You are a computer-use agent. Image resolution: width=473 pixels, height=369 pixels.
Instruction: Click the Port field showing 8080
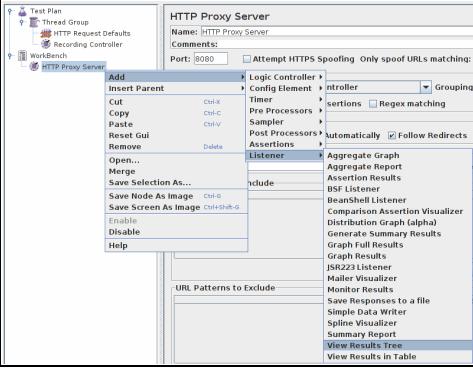211,59
